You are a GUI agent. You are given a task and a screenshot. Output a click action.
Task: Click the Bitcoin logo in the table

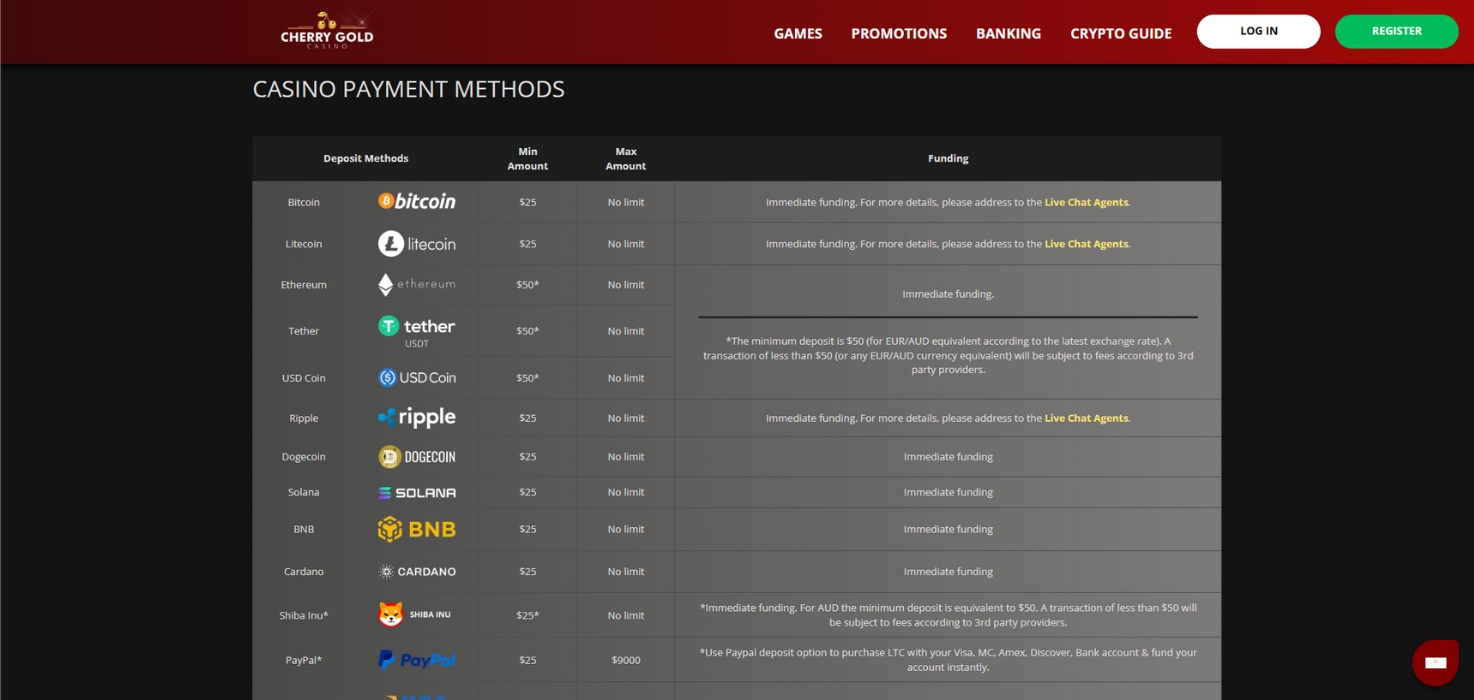click(417, 201)
